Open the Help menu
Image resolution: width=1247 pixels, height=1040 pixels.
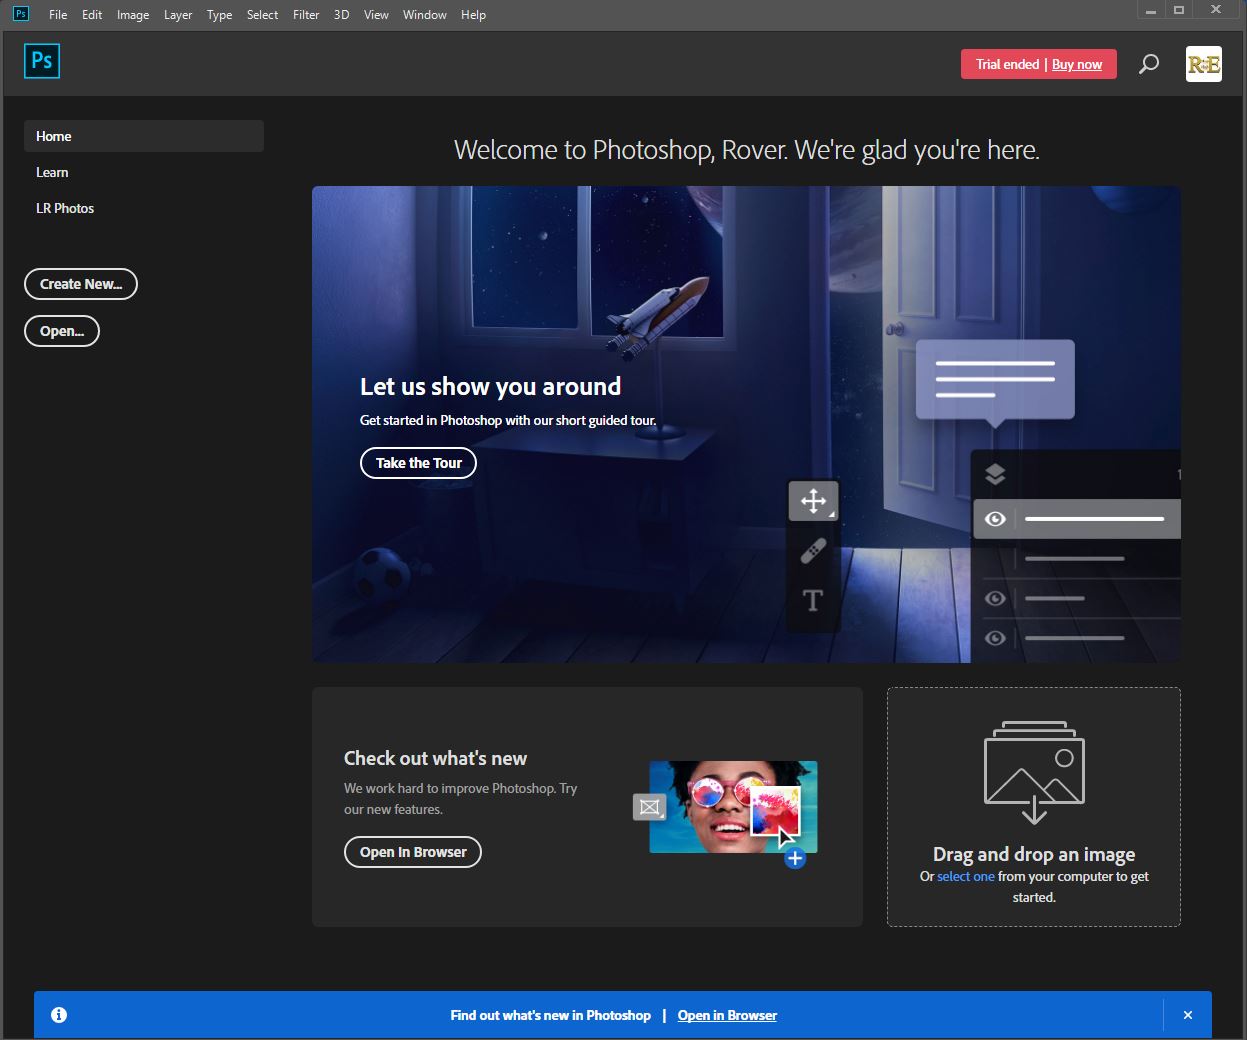[x=473, y=15]
